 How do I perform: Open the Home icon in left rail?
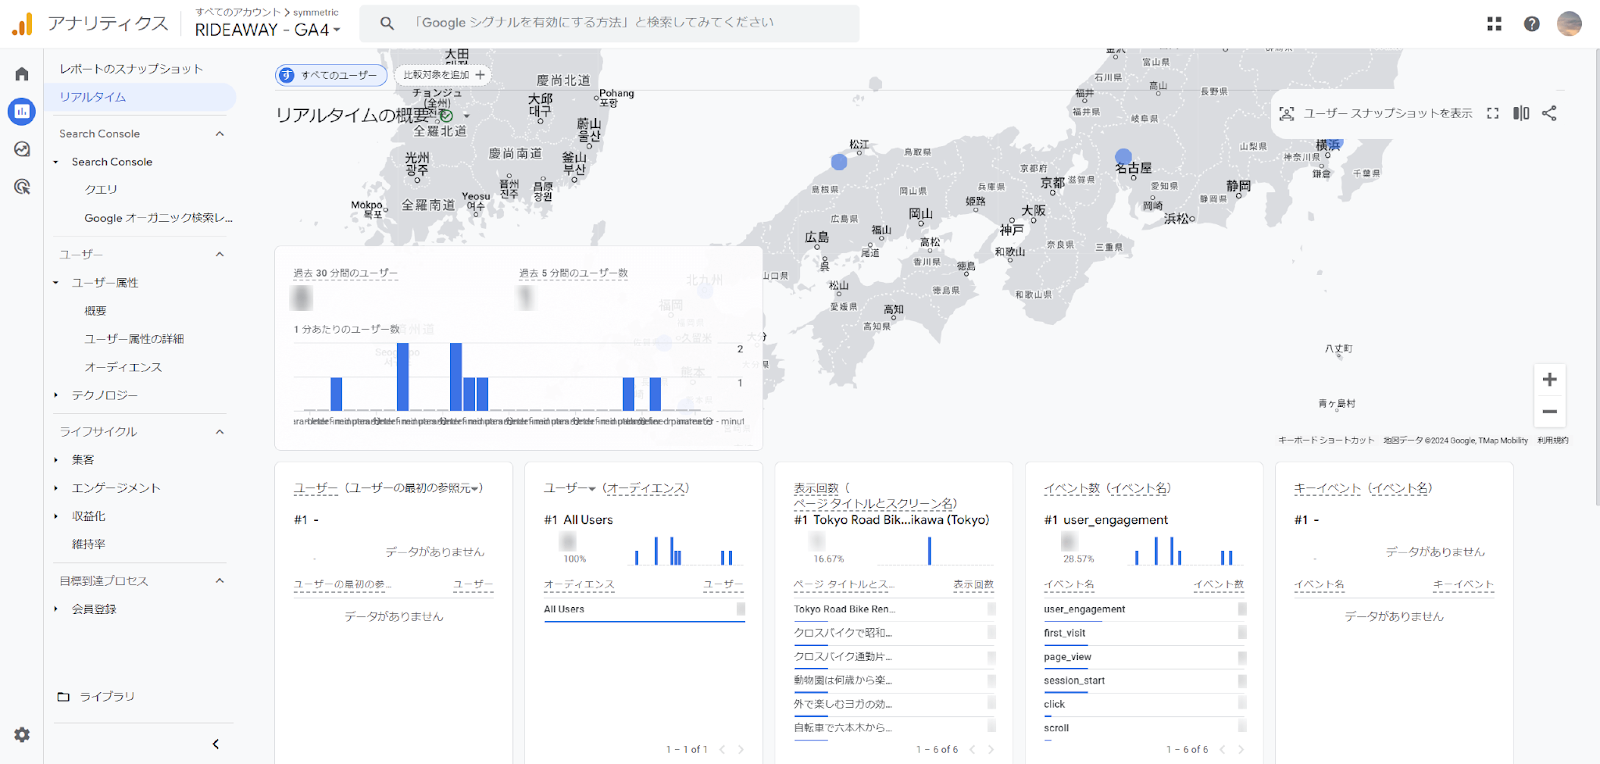[22, 74]
